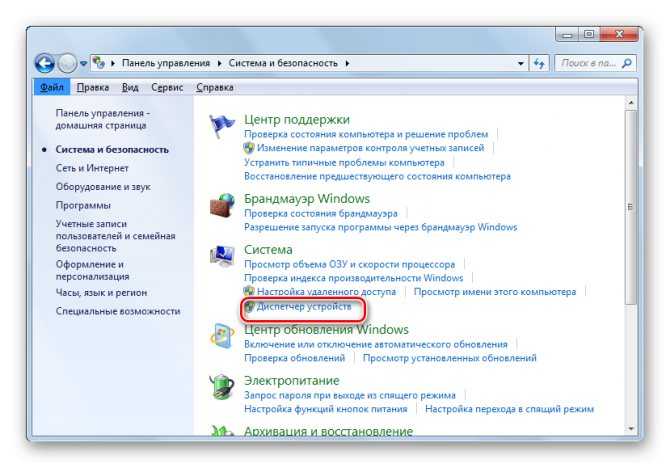Open the recent pages dropdown arrow
The image size is (670, 468).
pos(83,64)
